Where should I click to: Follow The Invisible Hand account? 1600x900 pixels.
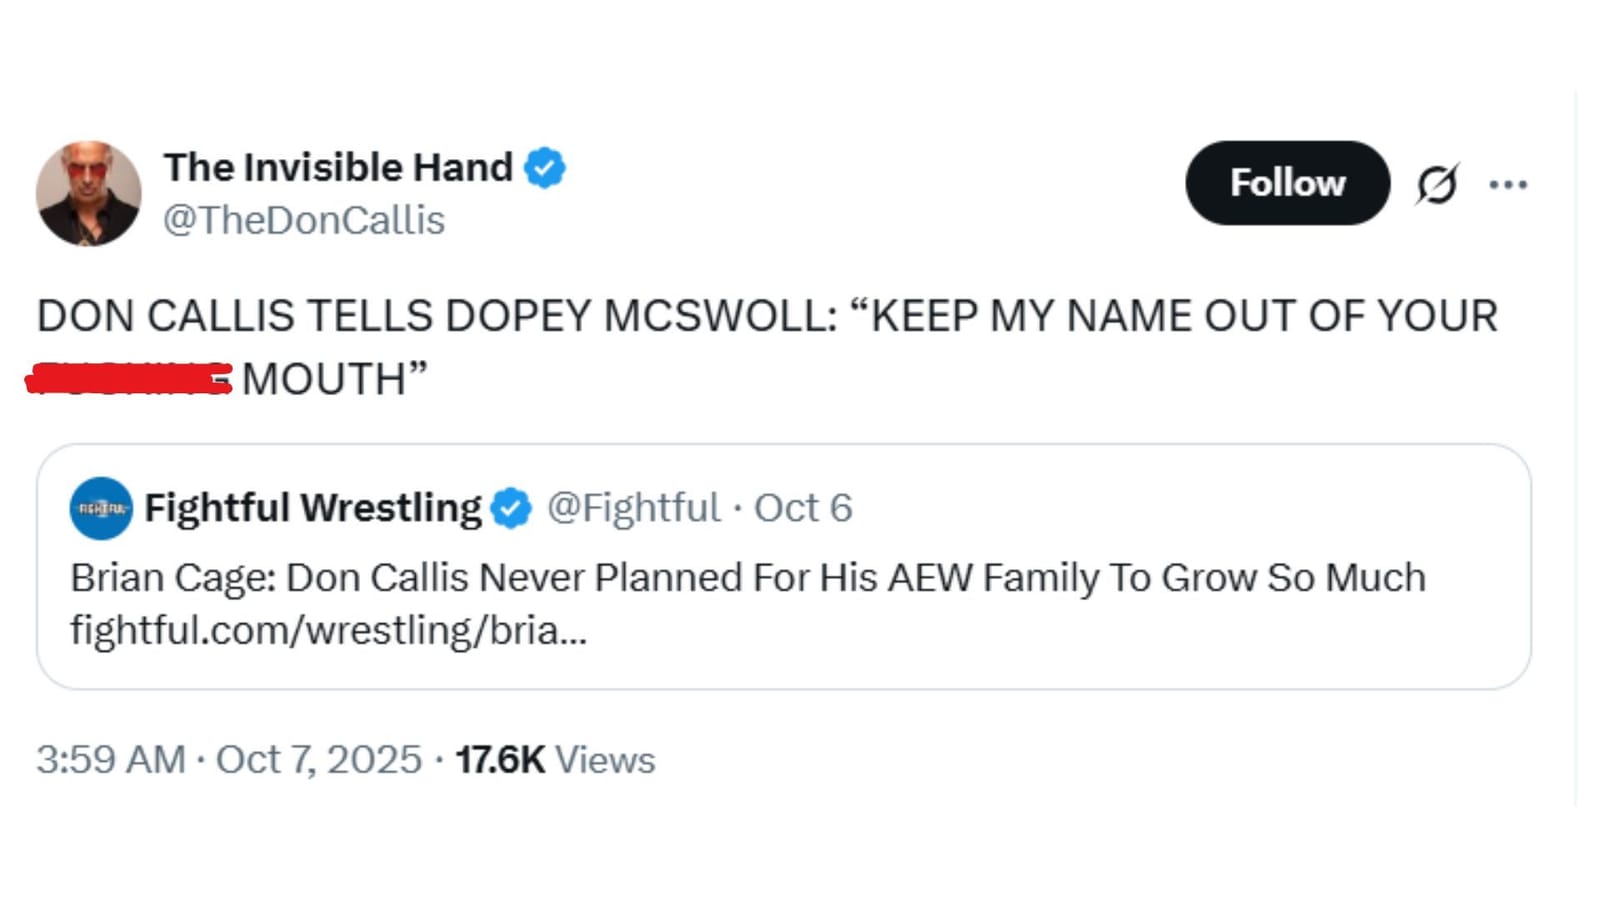(x=1286, y=183)
